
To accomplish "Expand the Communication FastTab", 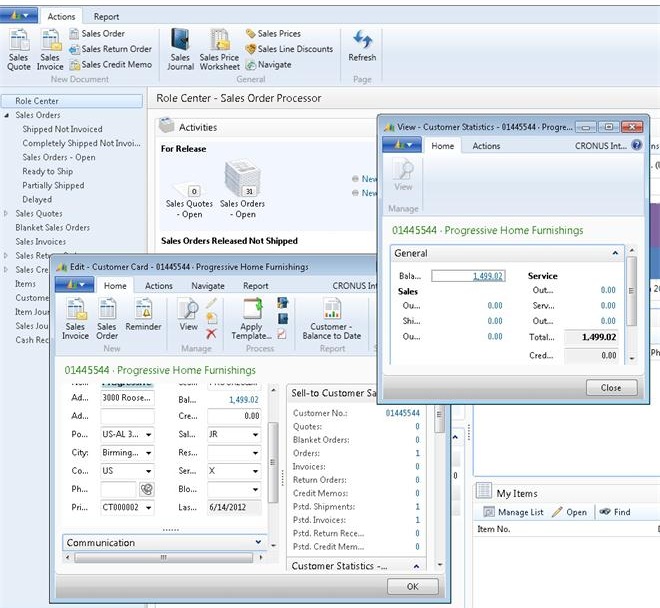I will click(258, 543).
